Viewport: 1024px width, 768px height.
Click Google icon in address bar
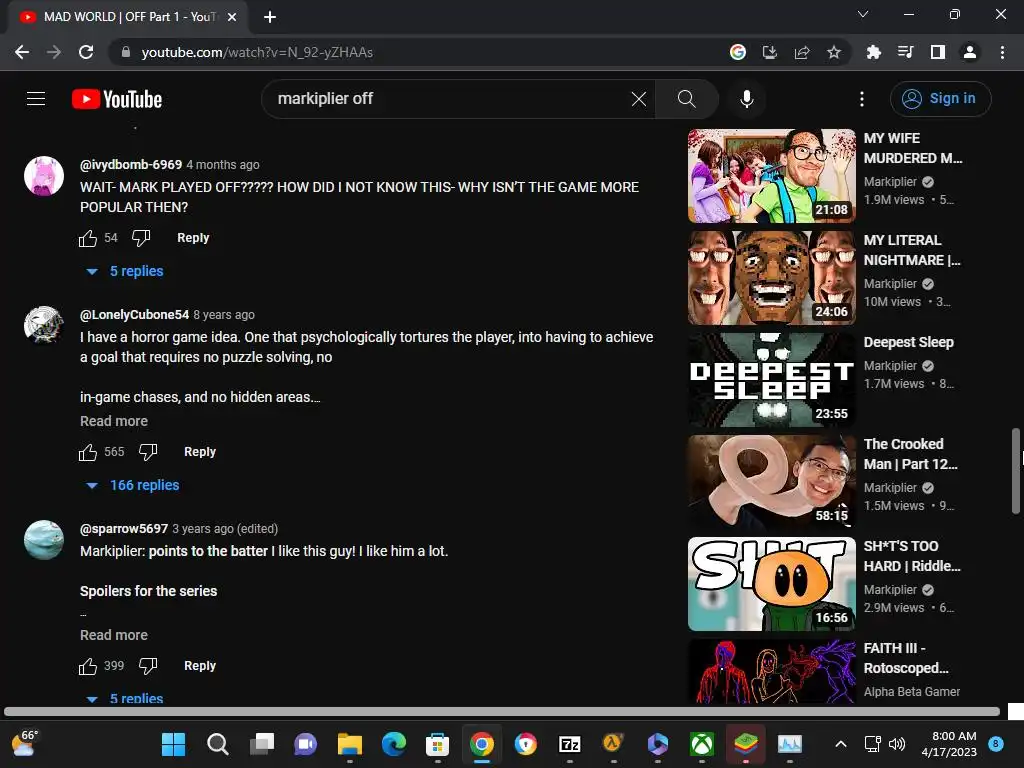737,52
